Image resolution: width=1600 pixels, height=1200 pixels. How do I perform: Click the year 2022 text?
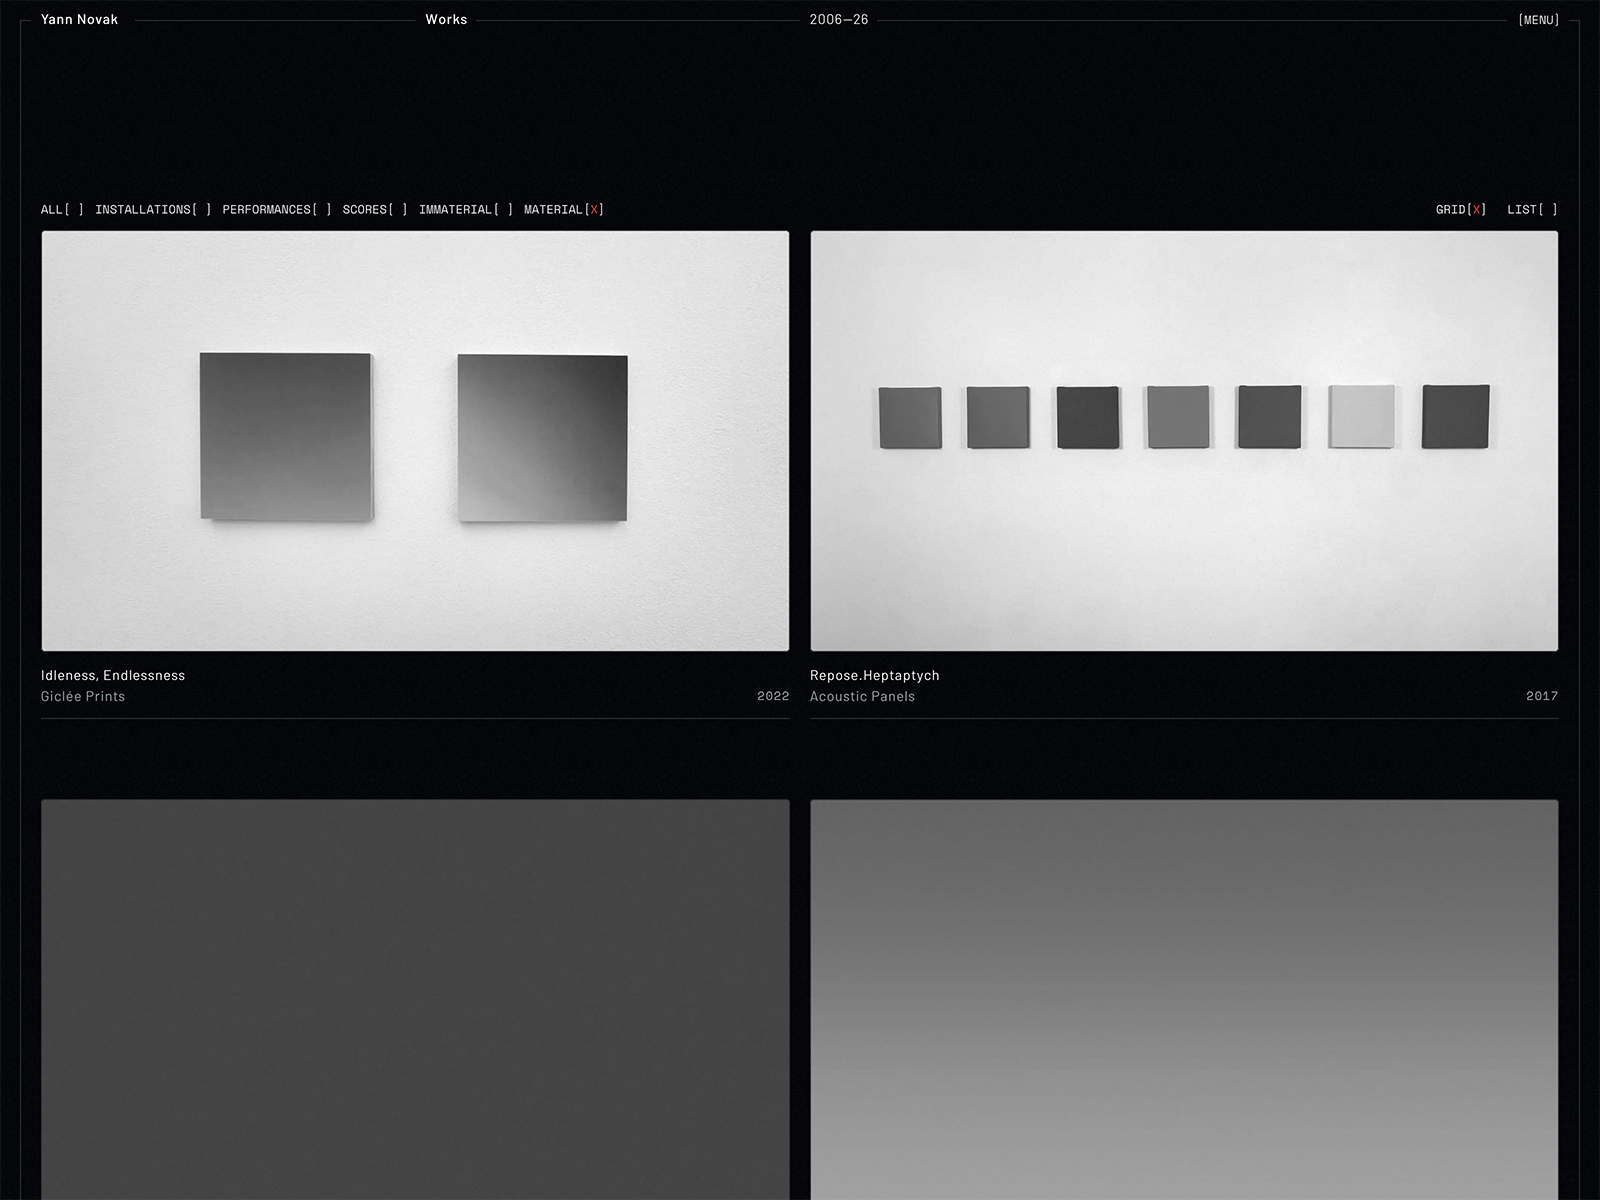coord(773,696)
